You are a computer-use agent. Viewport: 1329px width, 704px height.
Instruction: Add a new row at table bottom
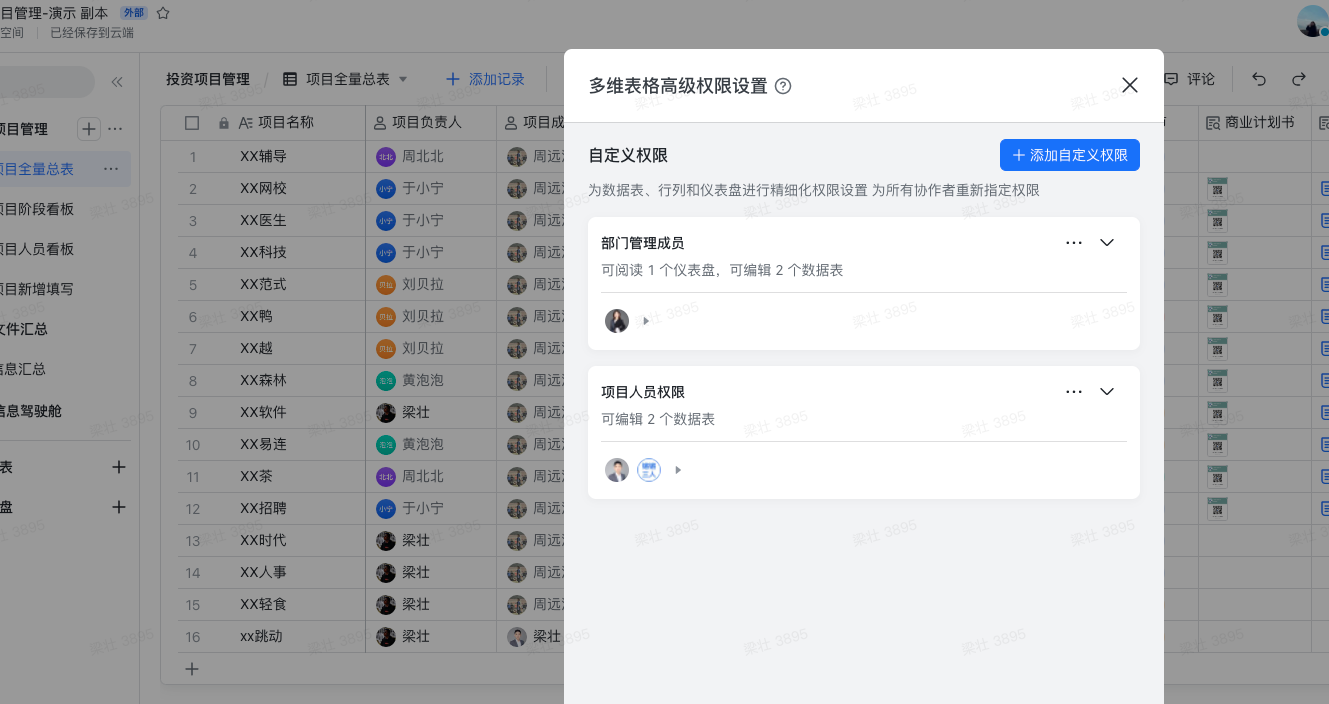pos(192,669)
